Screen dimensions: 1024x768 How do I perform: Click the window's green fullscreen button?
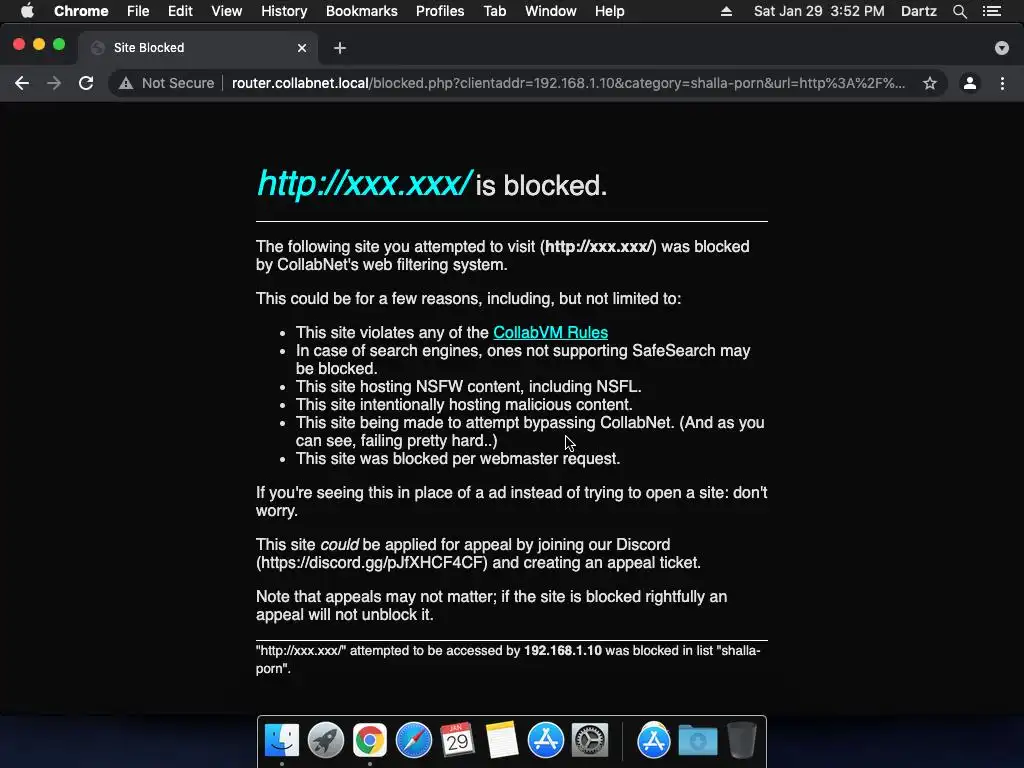(59, 44)
